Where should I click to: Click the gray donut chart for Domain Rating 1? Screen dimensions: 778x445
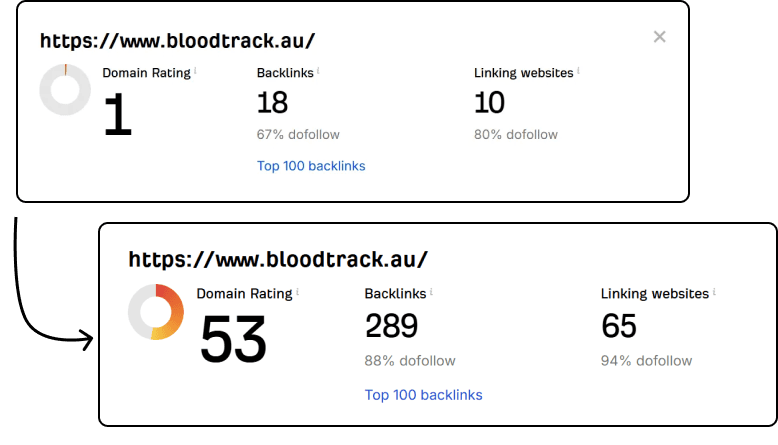coord(65,90)
